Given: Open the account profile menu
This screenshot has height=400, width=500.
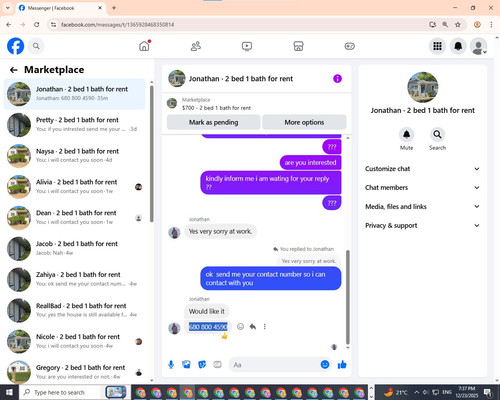Looking at the screenshot, I should pos(479,46).
